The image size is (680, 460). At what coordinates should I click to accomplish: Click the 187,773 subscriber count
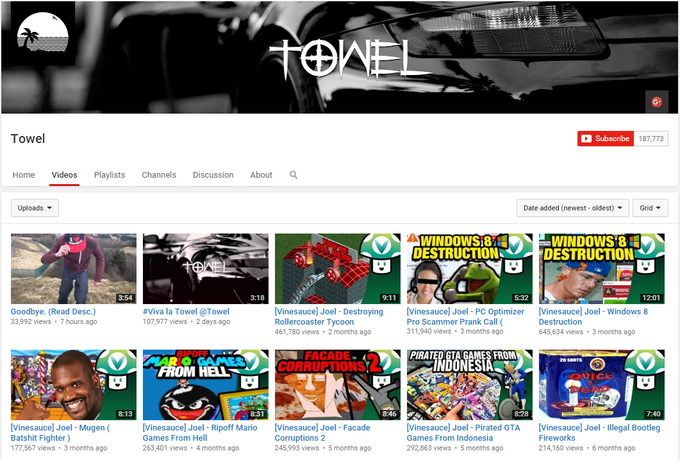coord(651,139)
